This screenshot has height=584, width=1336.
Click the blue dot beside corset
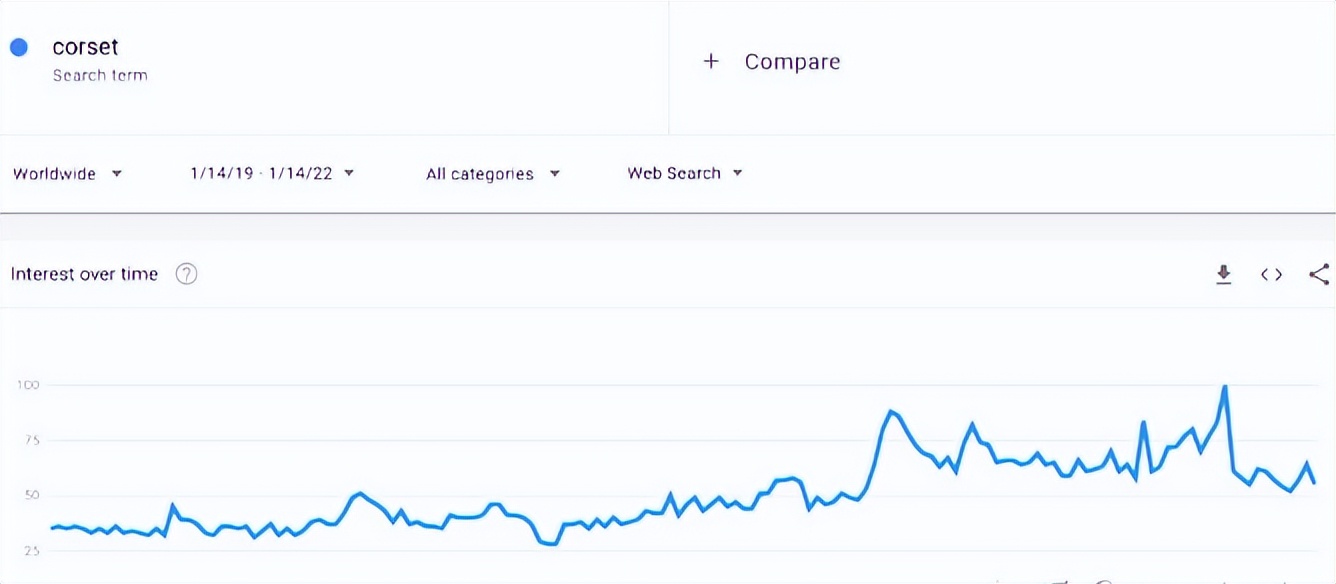click(x=18, y=47)
